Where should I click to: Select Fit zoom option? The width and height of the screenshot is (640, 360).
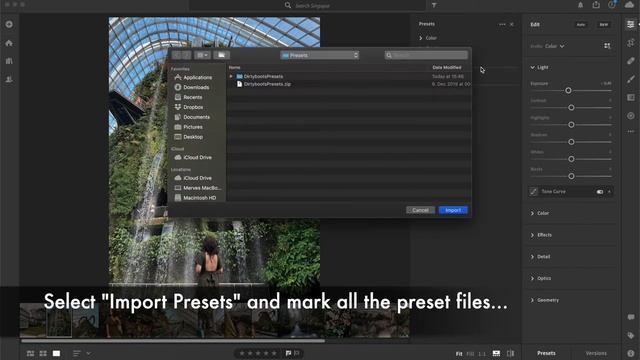[459, 354]
